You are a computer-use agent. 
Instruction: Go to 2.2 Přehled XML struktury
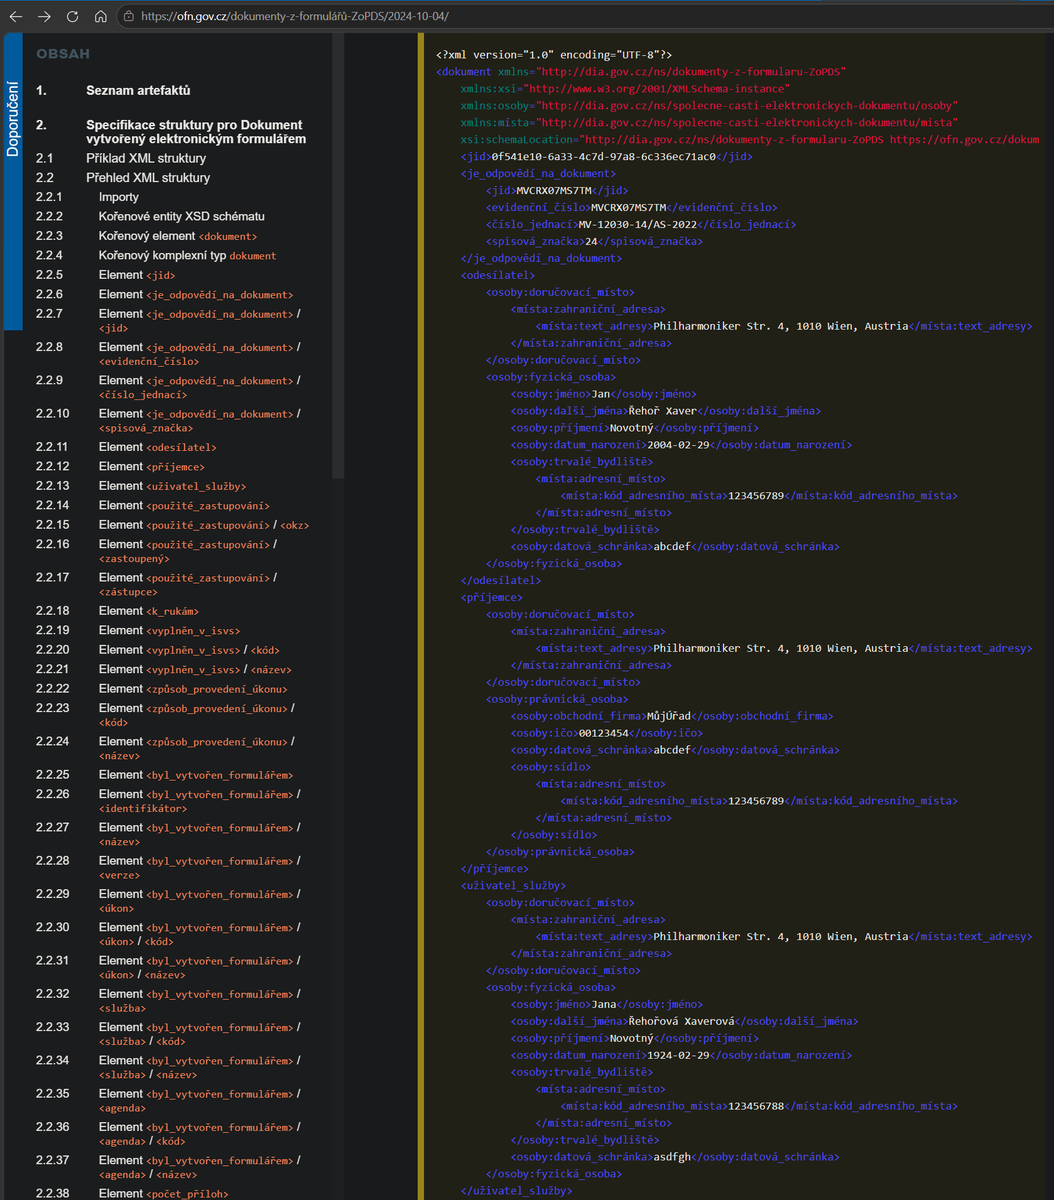(148, 178)
